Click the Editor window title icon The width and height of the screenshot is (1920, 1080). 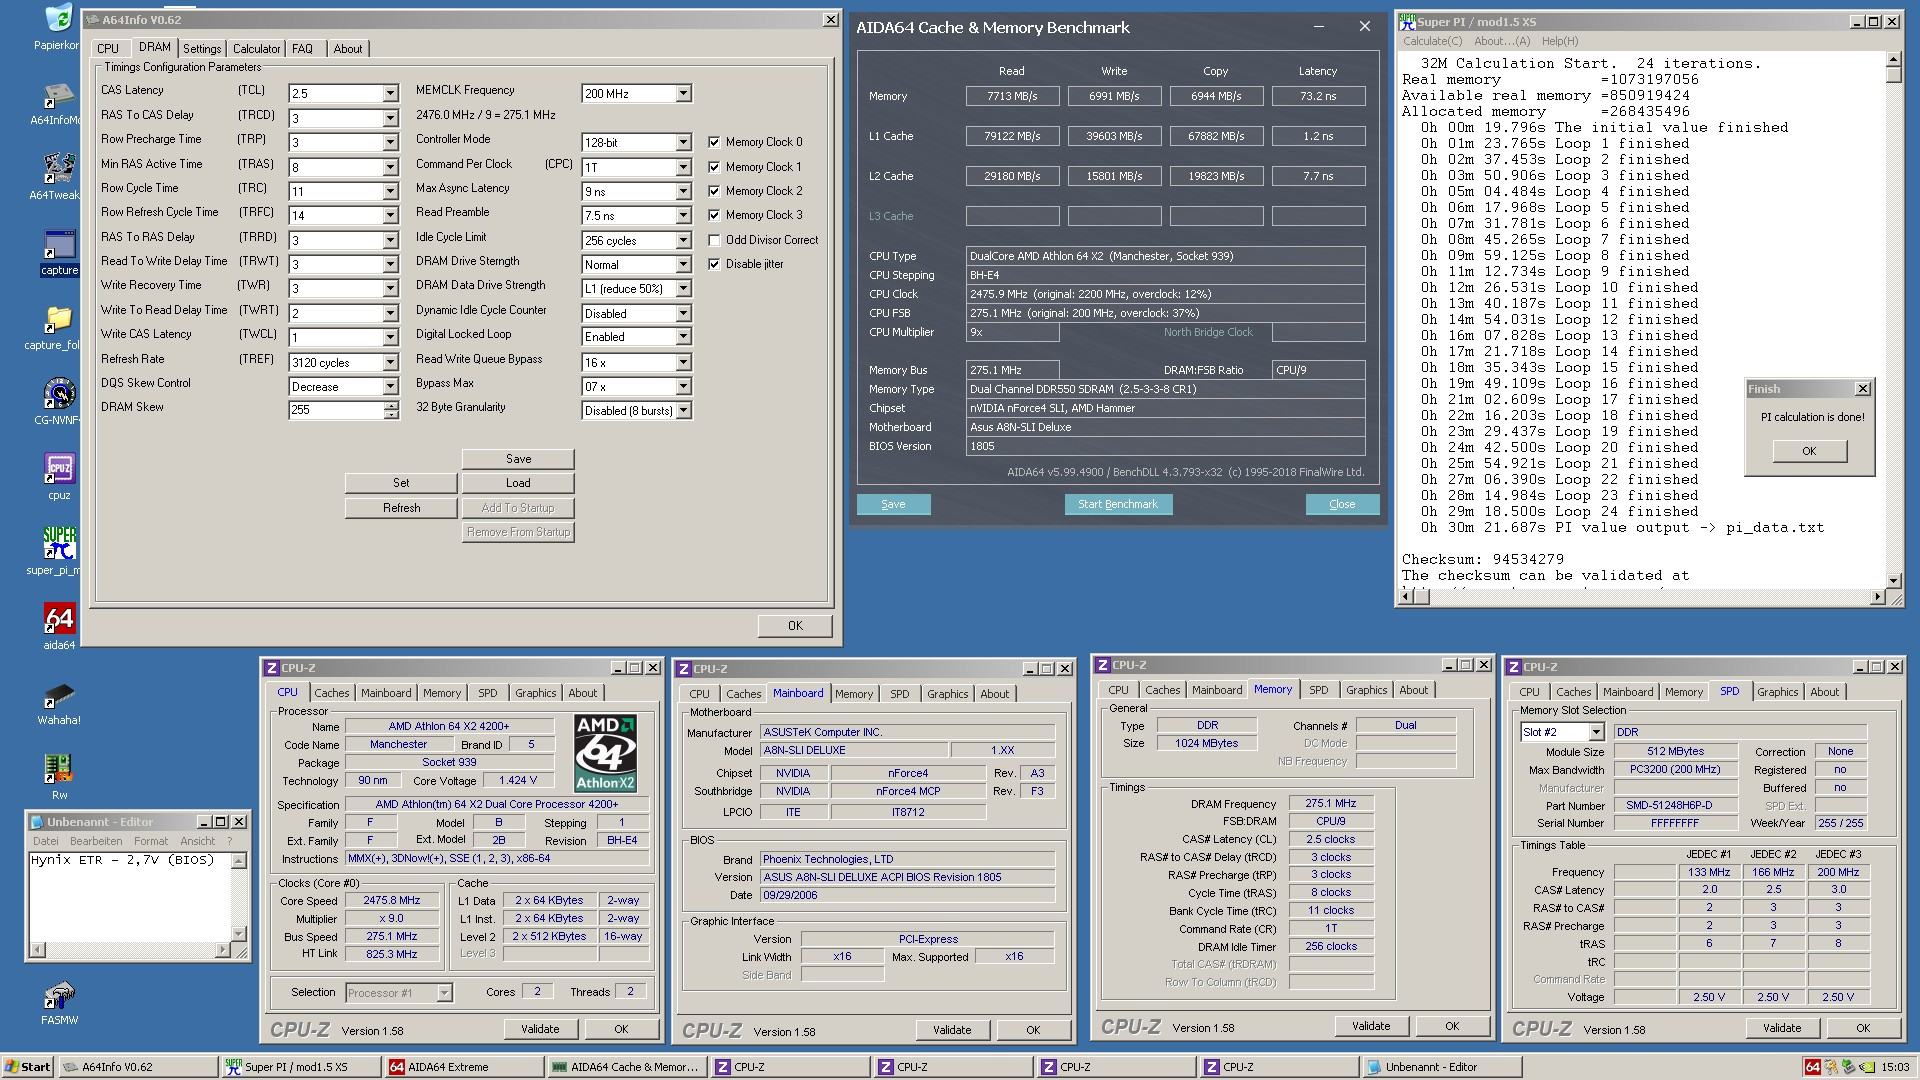pos(37,822)
